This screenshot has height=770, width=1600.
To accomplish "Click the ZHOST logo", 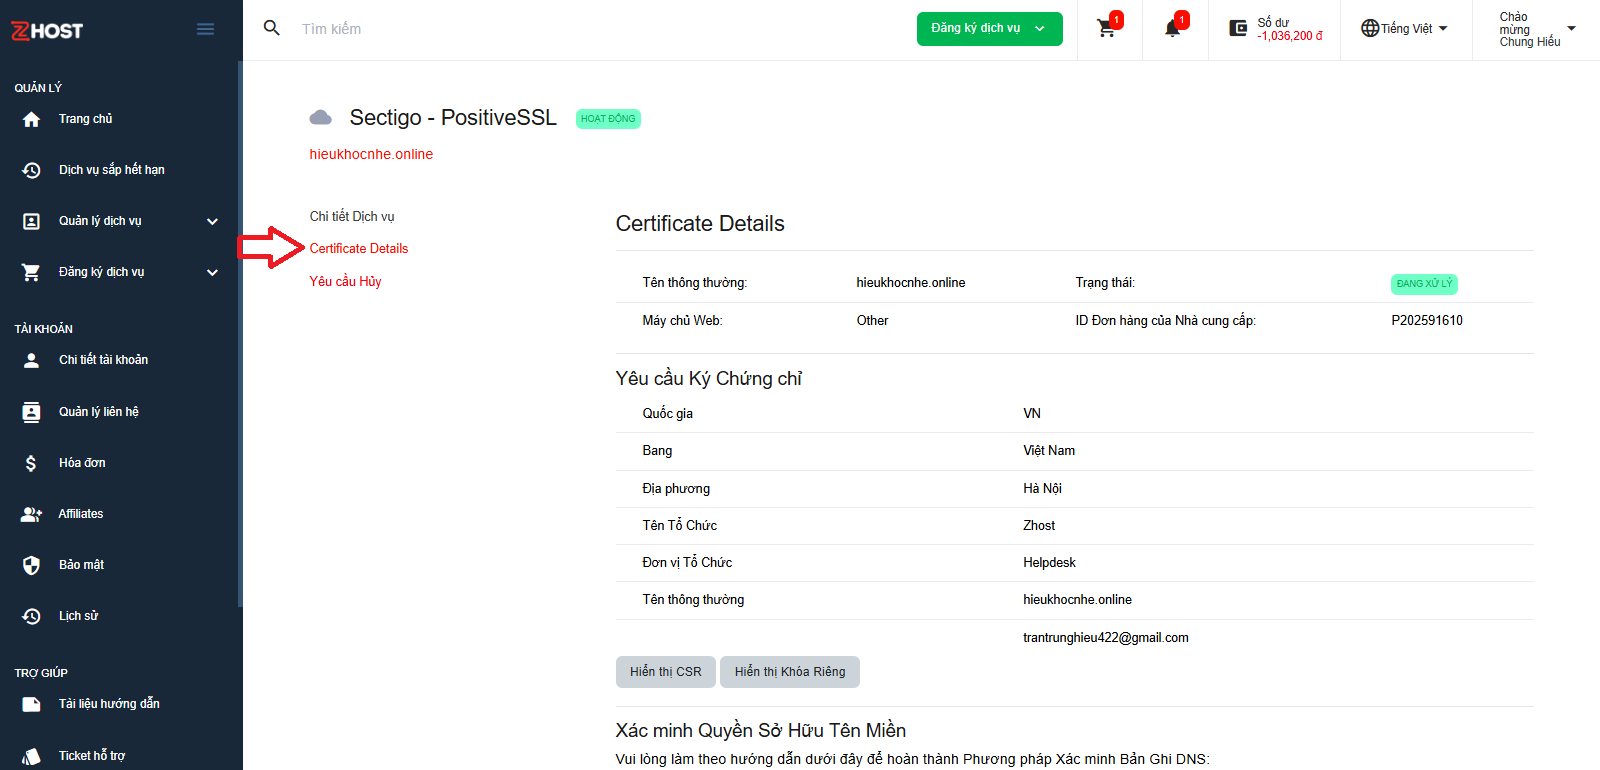I will click(47, 31).
